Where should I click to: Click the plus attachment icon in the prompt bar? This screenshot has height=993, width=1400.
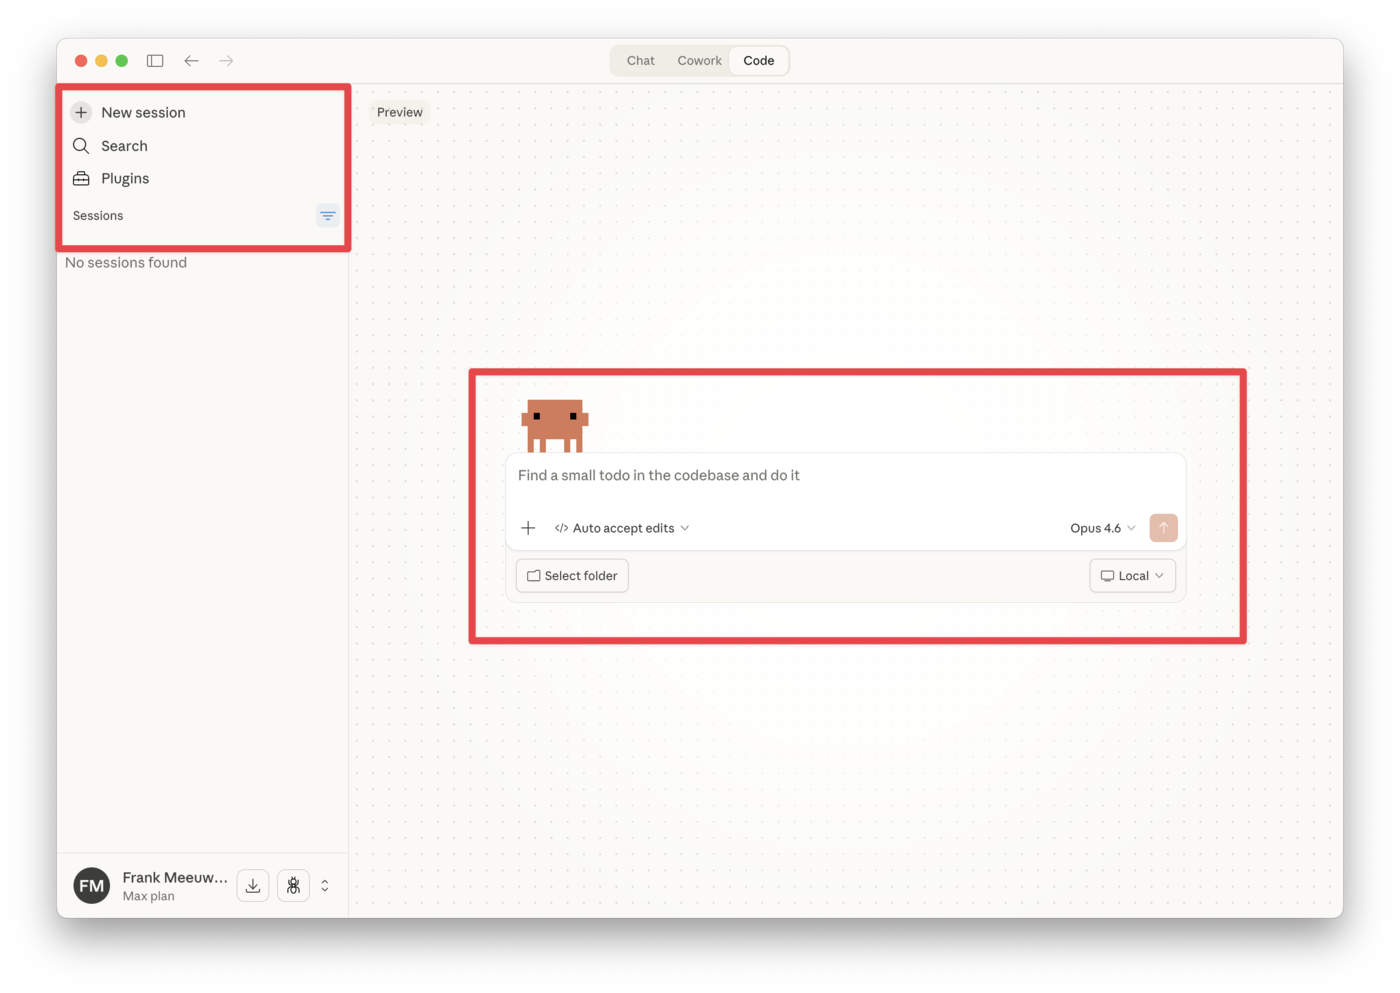[528, 527]
